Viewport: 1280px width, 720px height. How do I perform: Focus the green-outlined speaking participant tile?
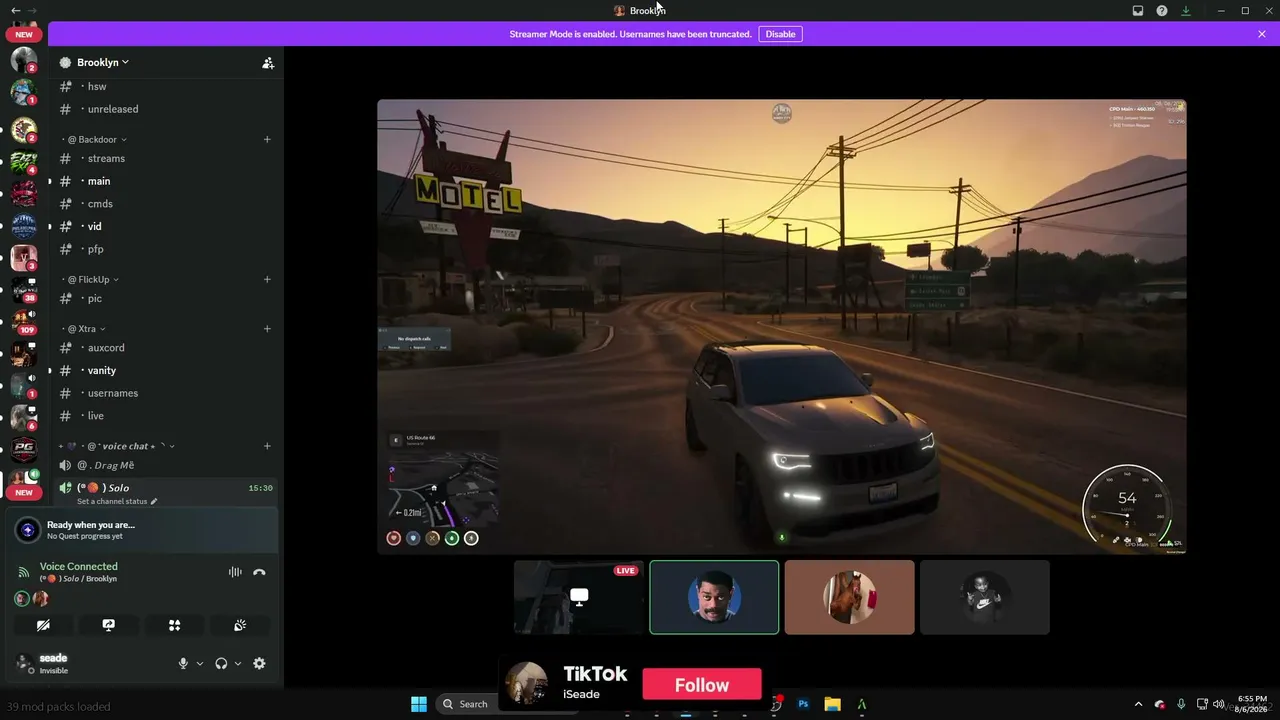point(714,597)
